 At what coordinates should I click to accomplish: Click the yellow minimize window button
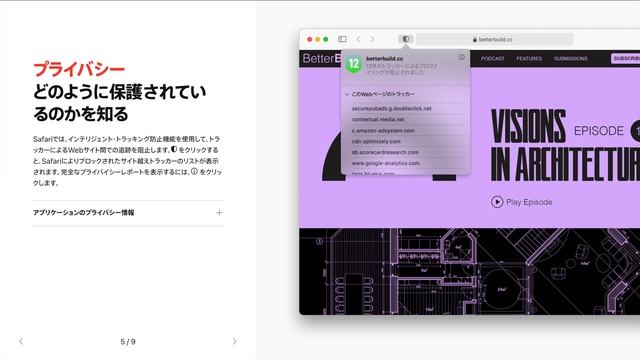point(318,39)
